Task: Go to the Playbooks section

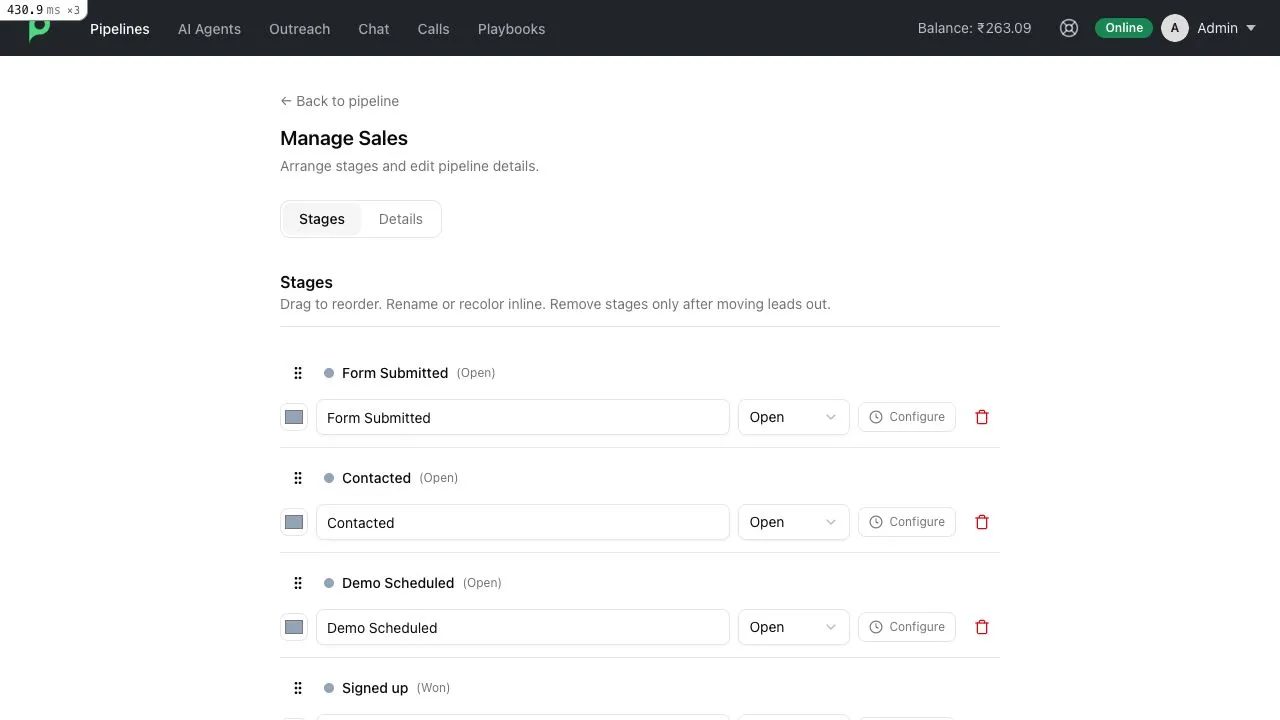Action: click(x=511, y=29)
